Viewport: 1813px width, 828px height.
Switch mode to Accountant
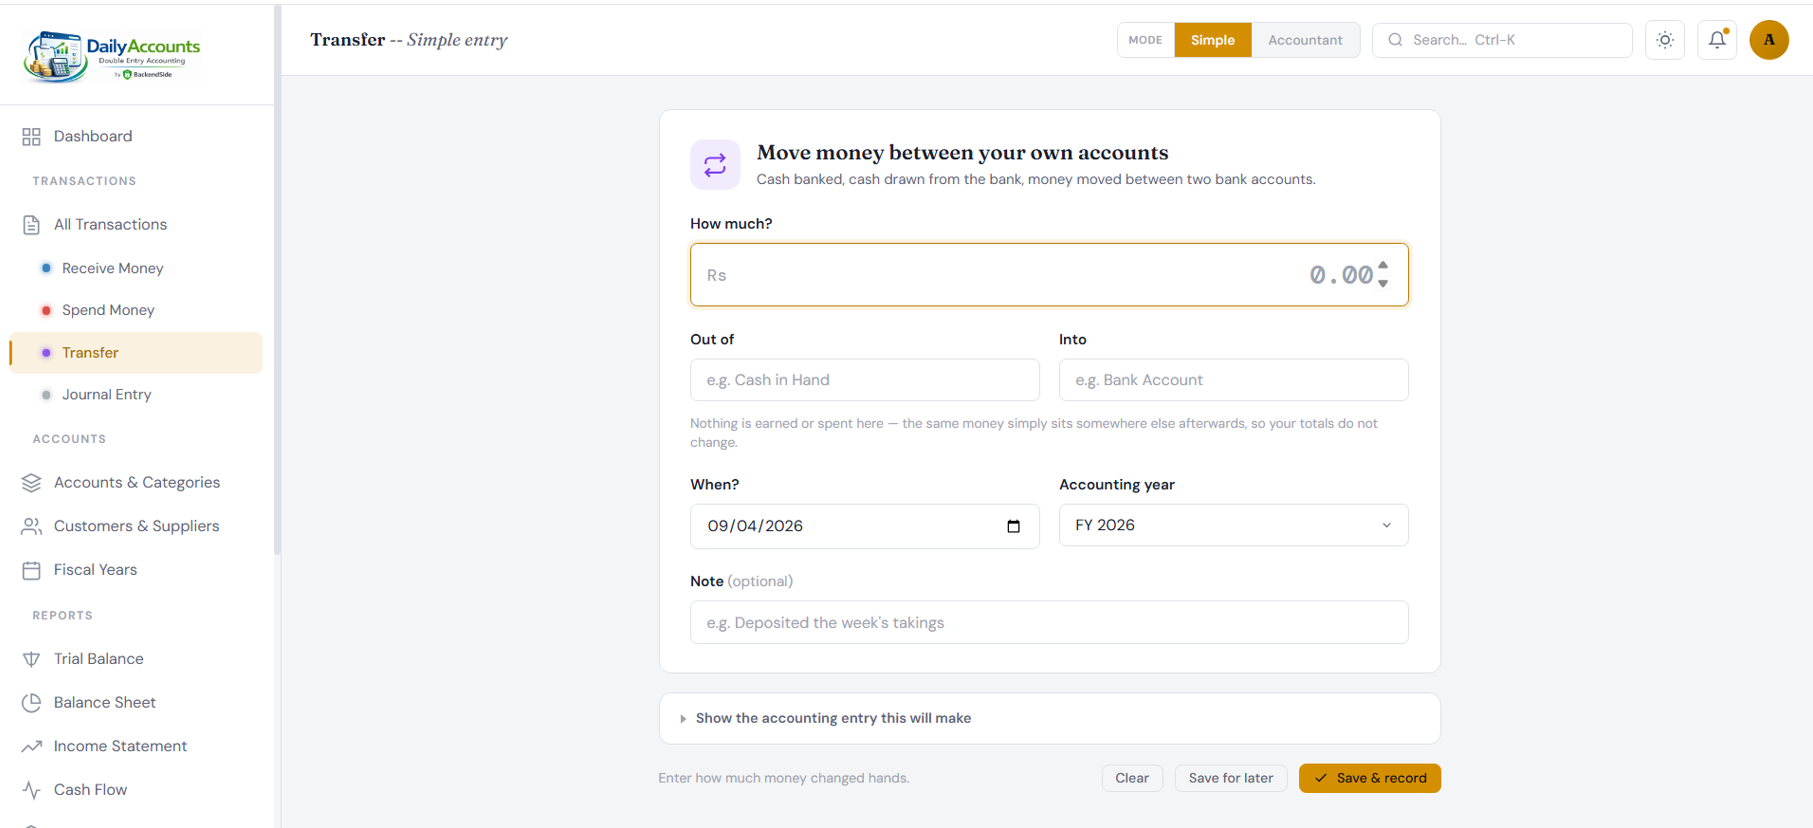1305,40
